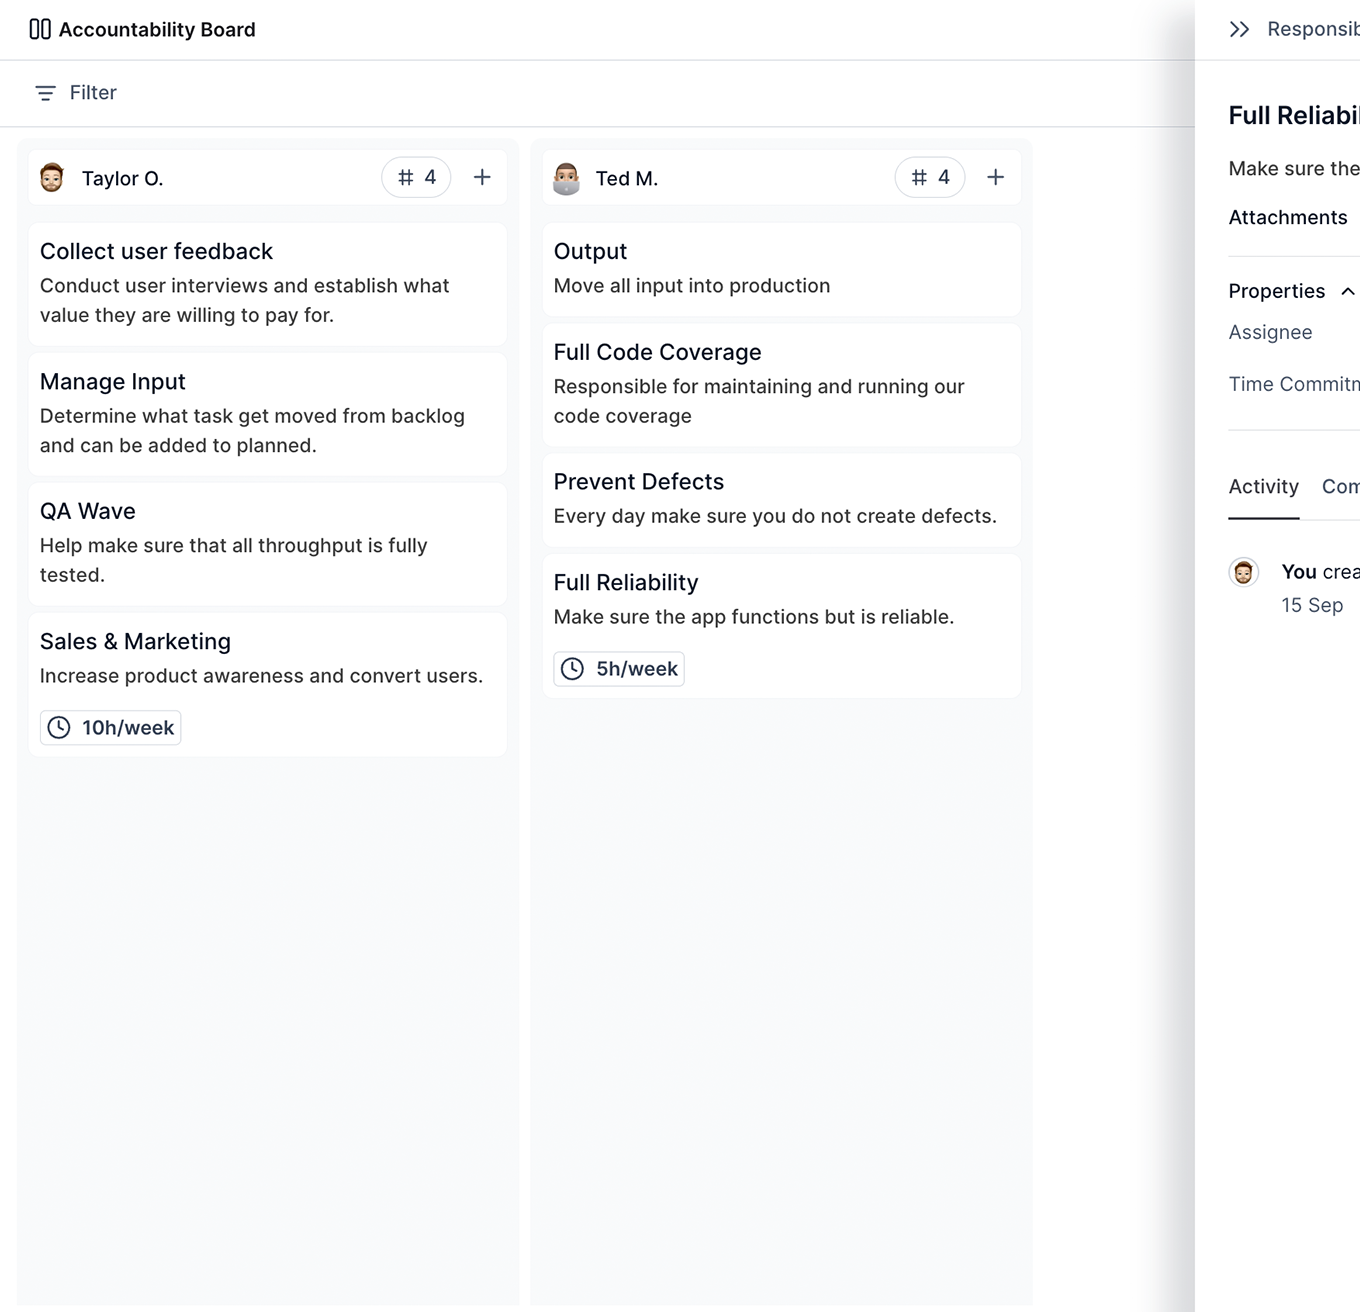Add a card to Ted M.'s column
The width and height of the screenshot is (1360, 1312).
tap(995, 177)
